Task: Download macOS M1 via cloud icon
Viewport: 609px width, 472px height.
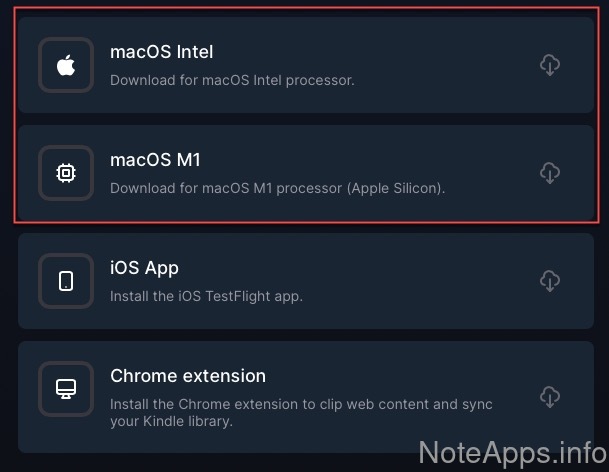Action: (x=549, y=173)
